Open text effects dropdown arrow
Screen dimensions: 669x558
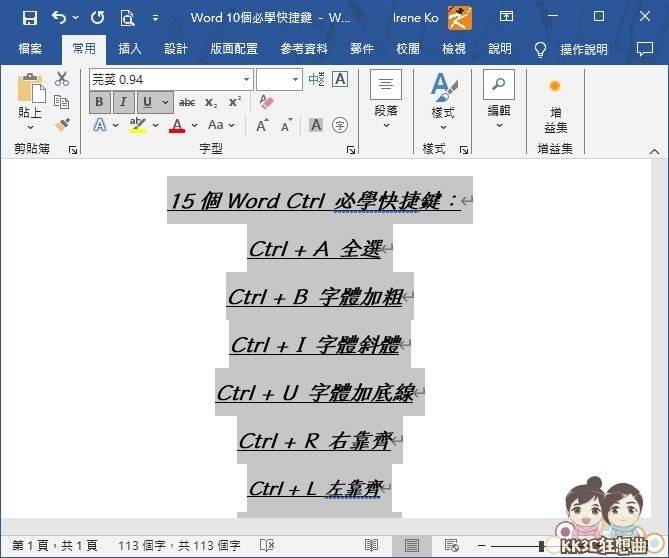tap(115, 125)
